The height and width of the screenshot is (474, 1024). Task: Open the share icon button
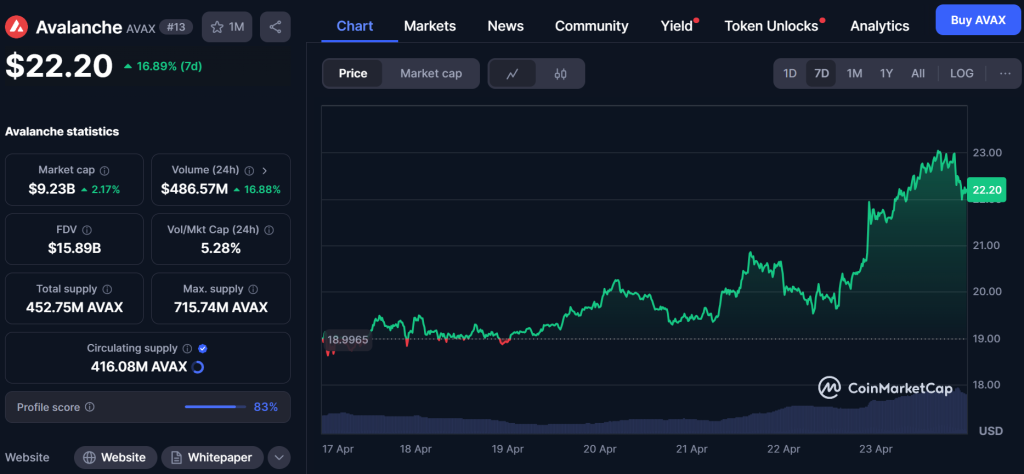(275, 27)
